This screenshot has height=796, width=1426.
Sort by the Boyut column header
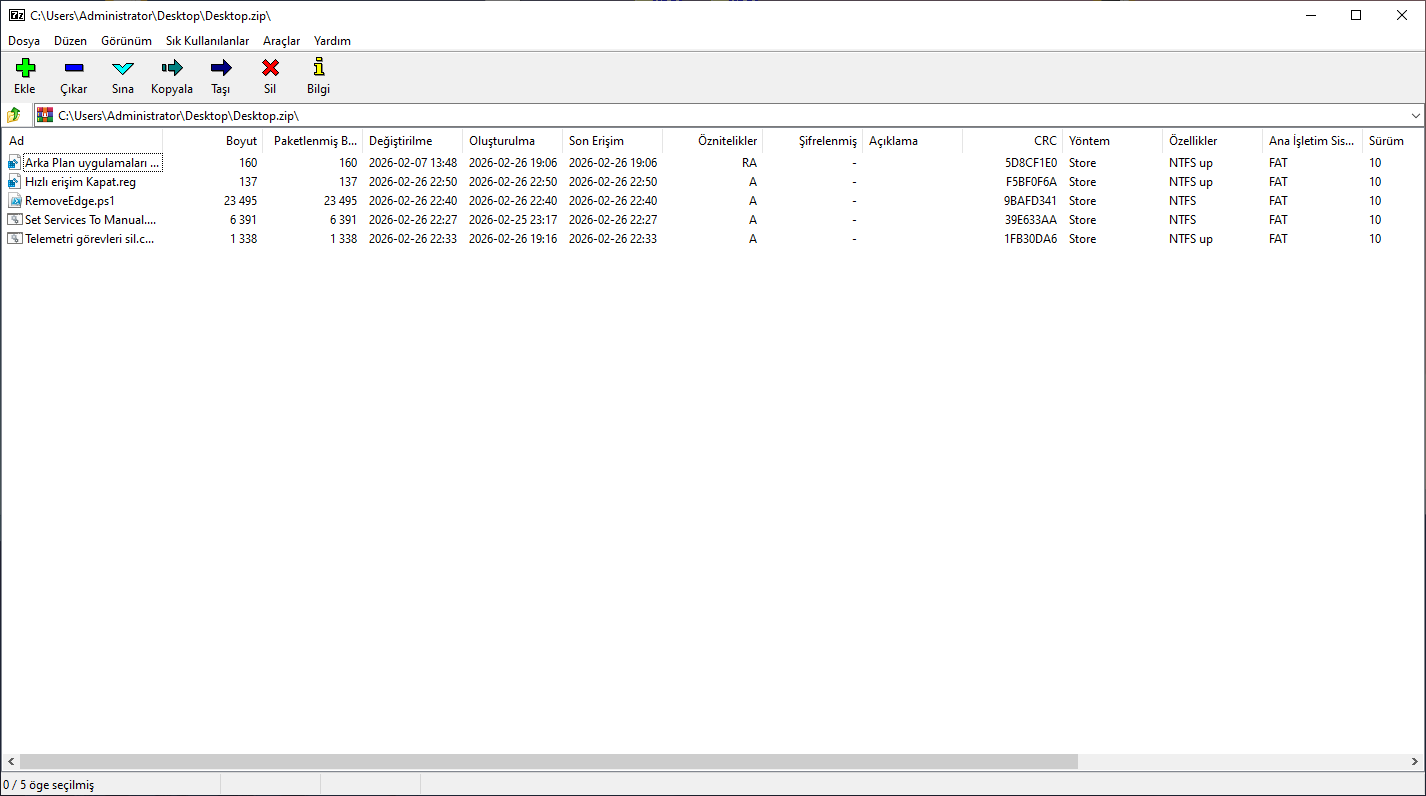pyautogui.click(x=212, y=141)
